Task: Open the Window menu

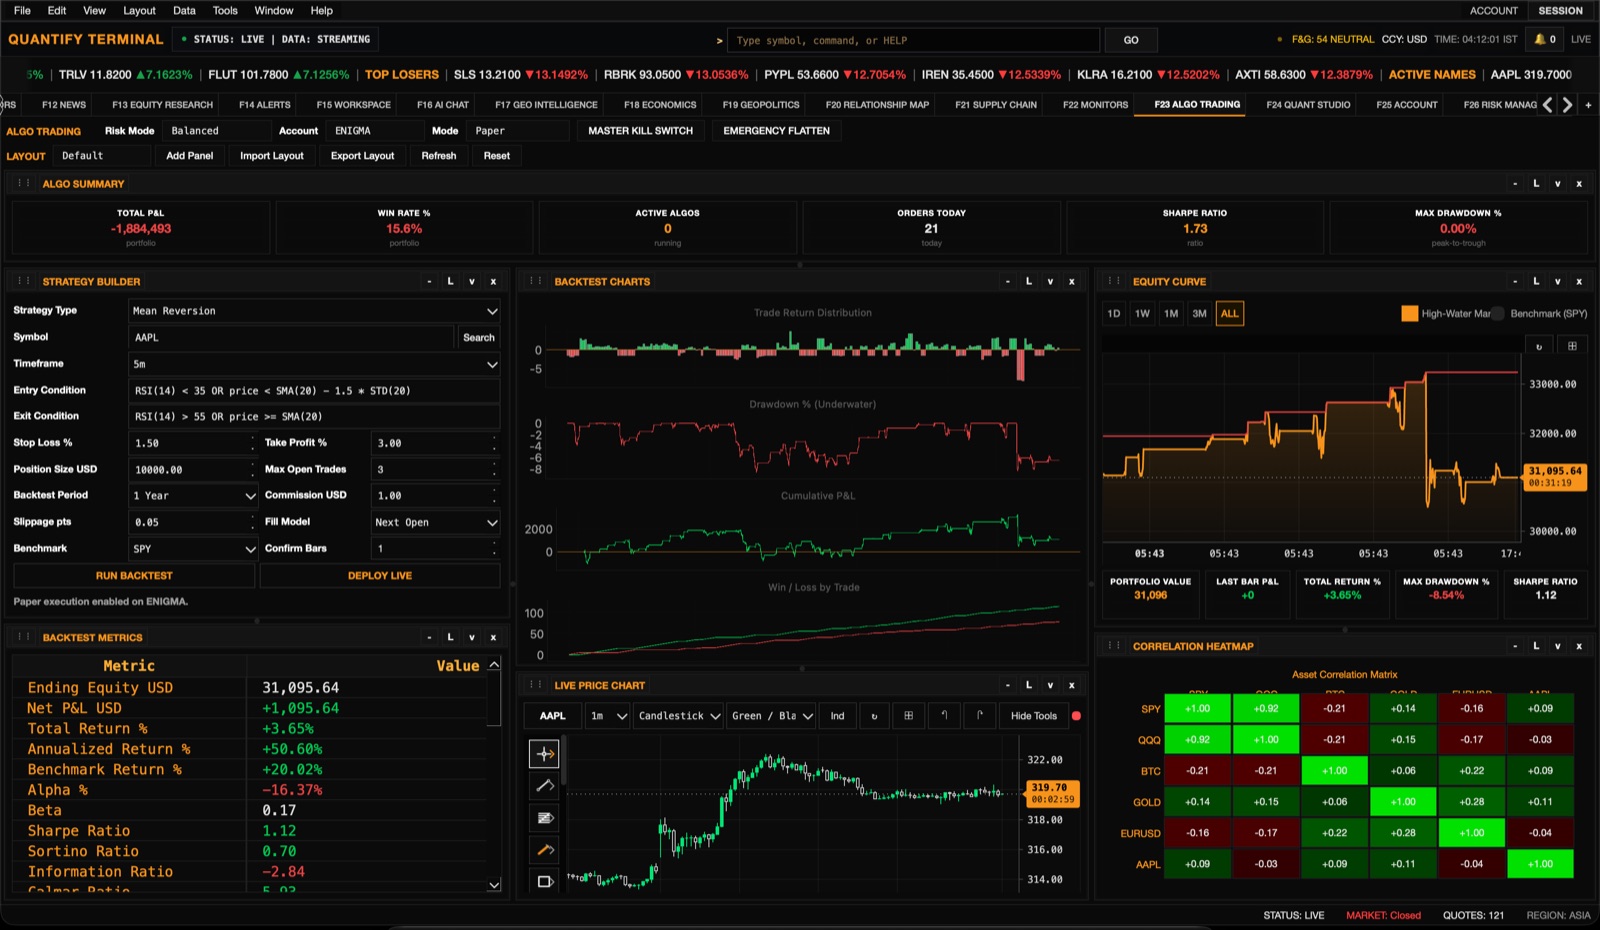Action: [274, 10]
